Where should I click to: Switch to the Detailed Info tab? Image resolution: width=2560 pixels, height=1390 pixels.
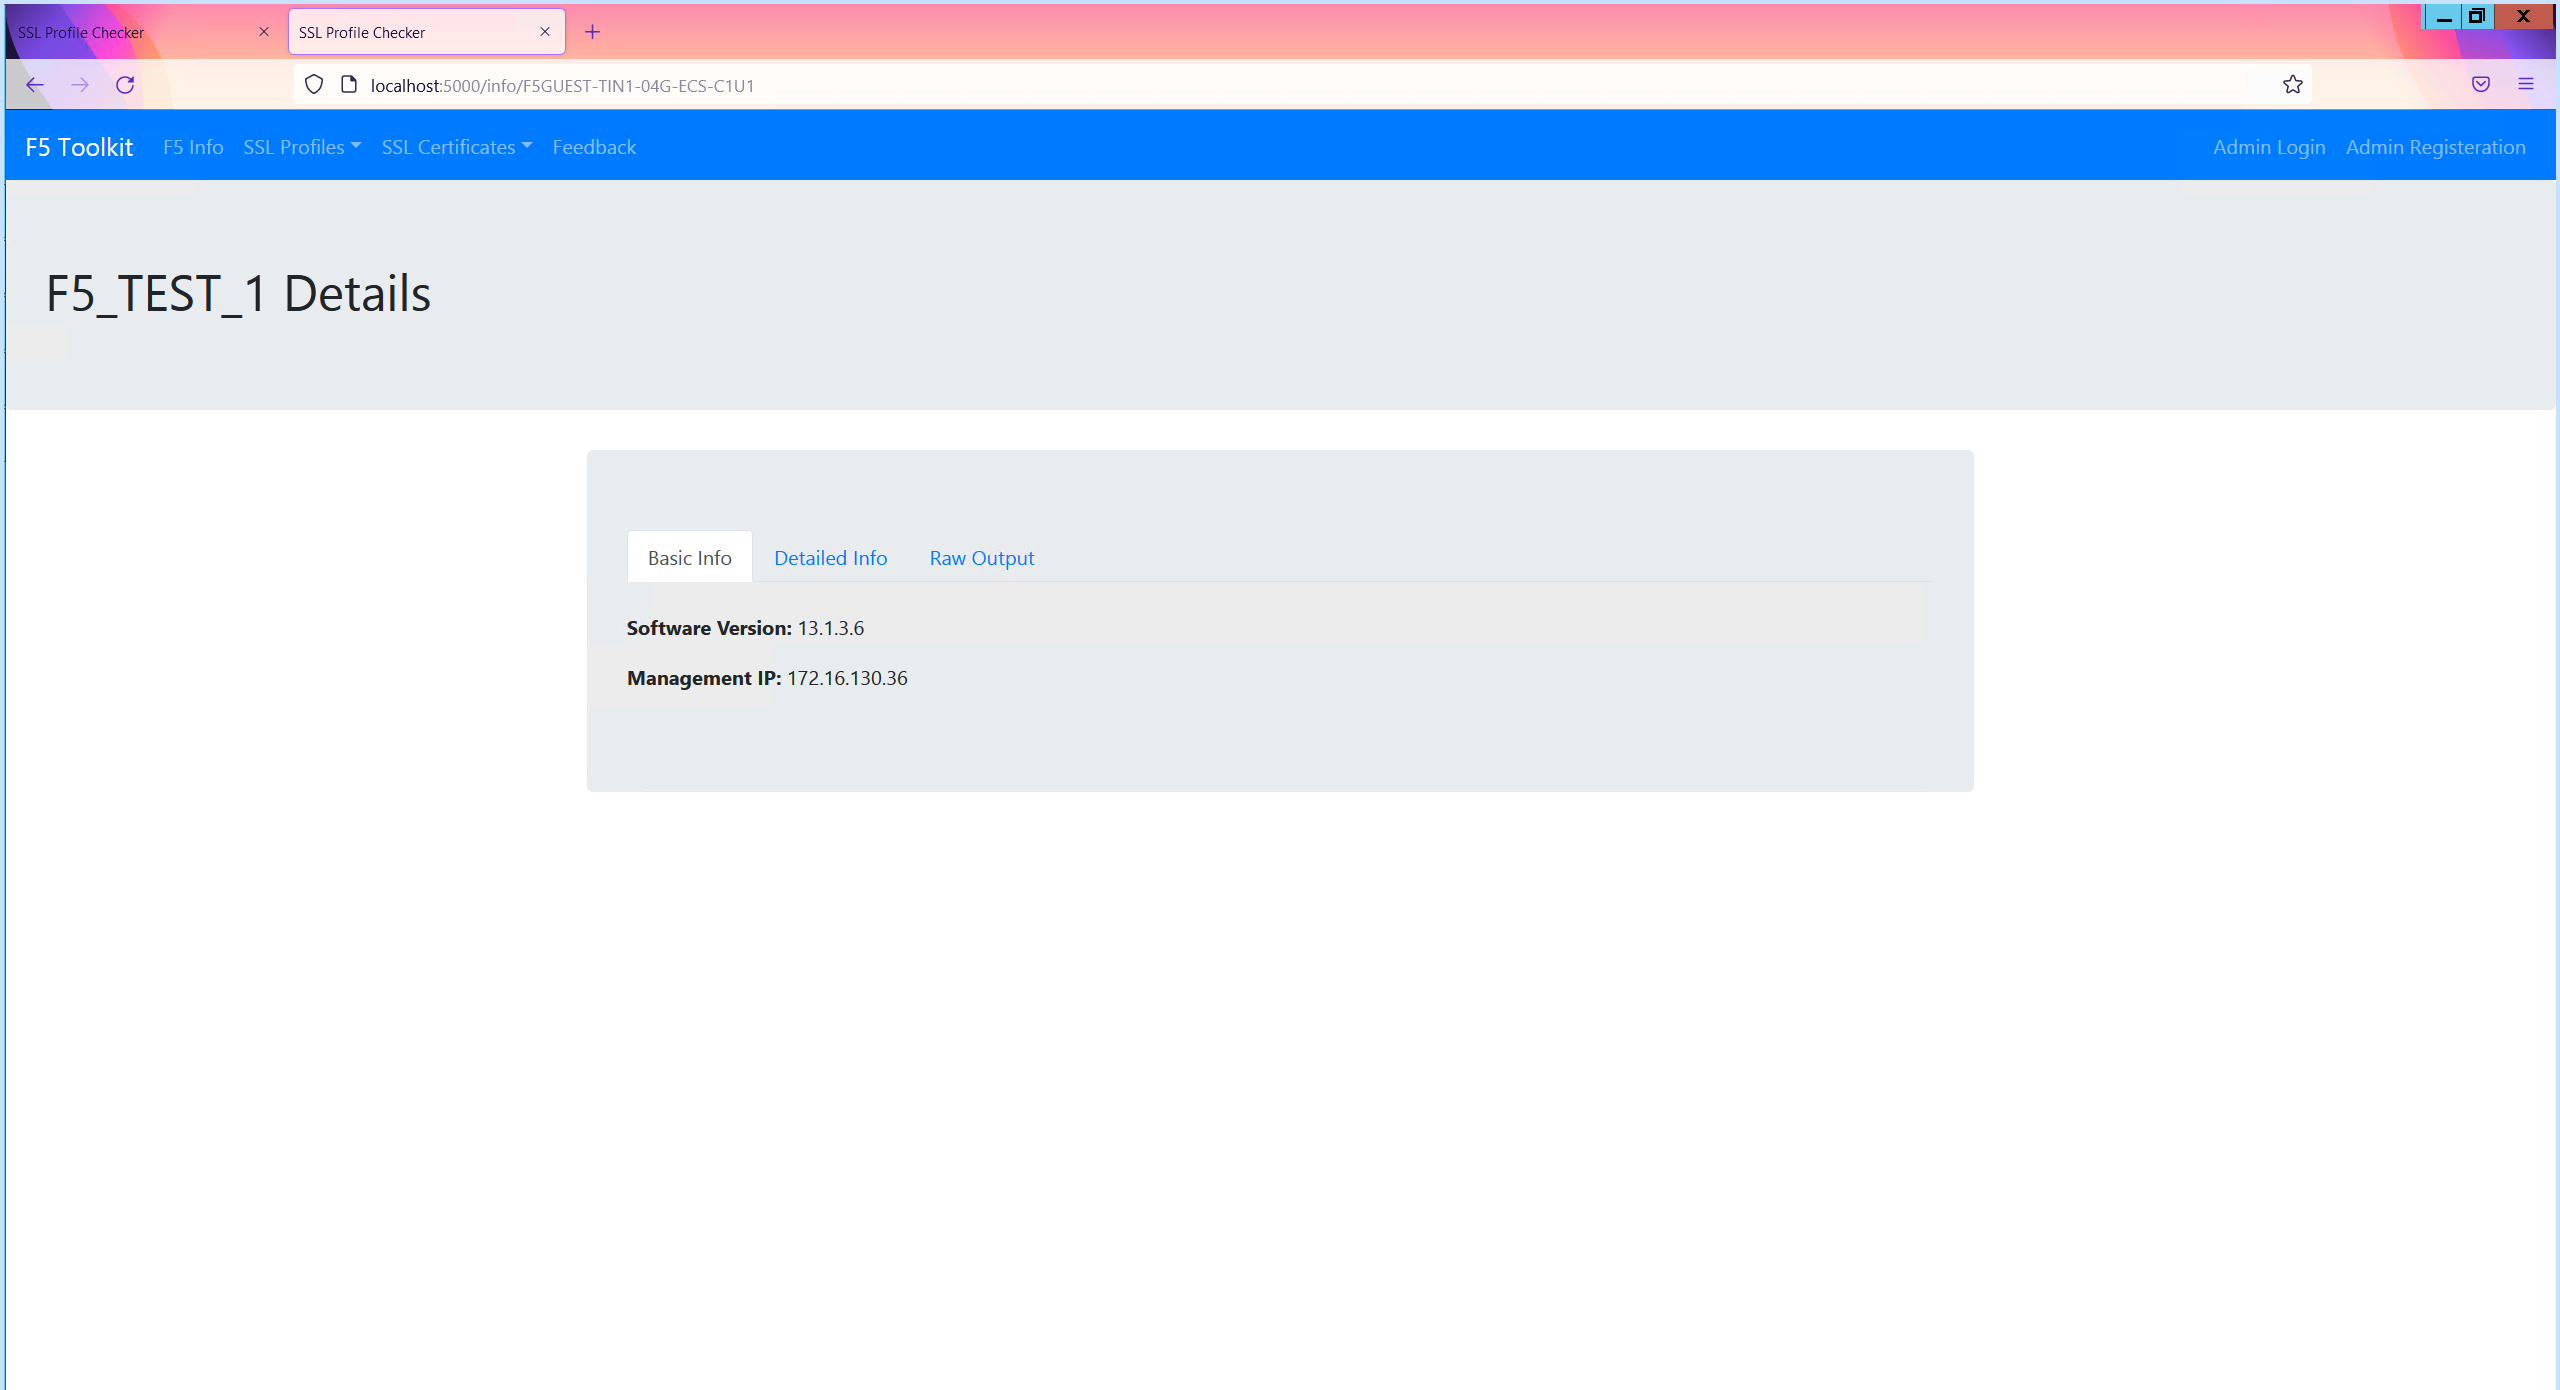830,558
